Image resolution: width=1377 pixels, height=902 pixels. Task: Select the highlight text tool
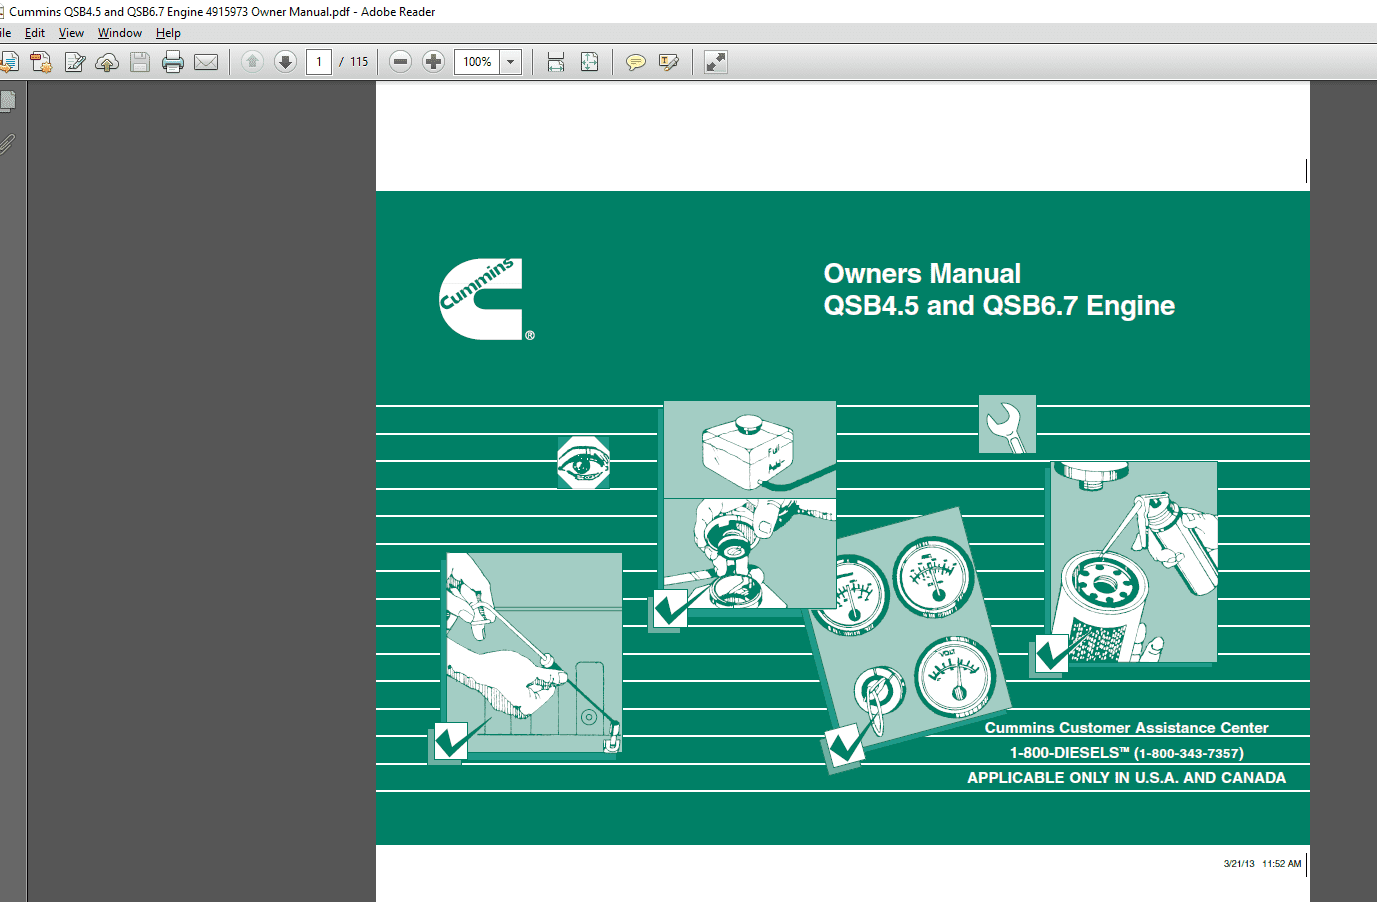[x=669, y=62]
